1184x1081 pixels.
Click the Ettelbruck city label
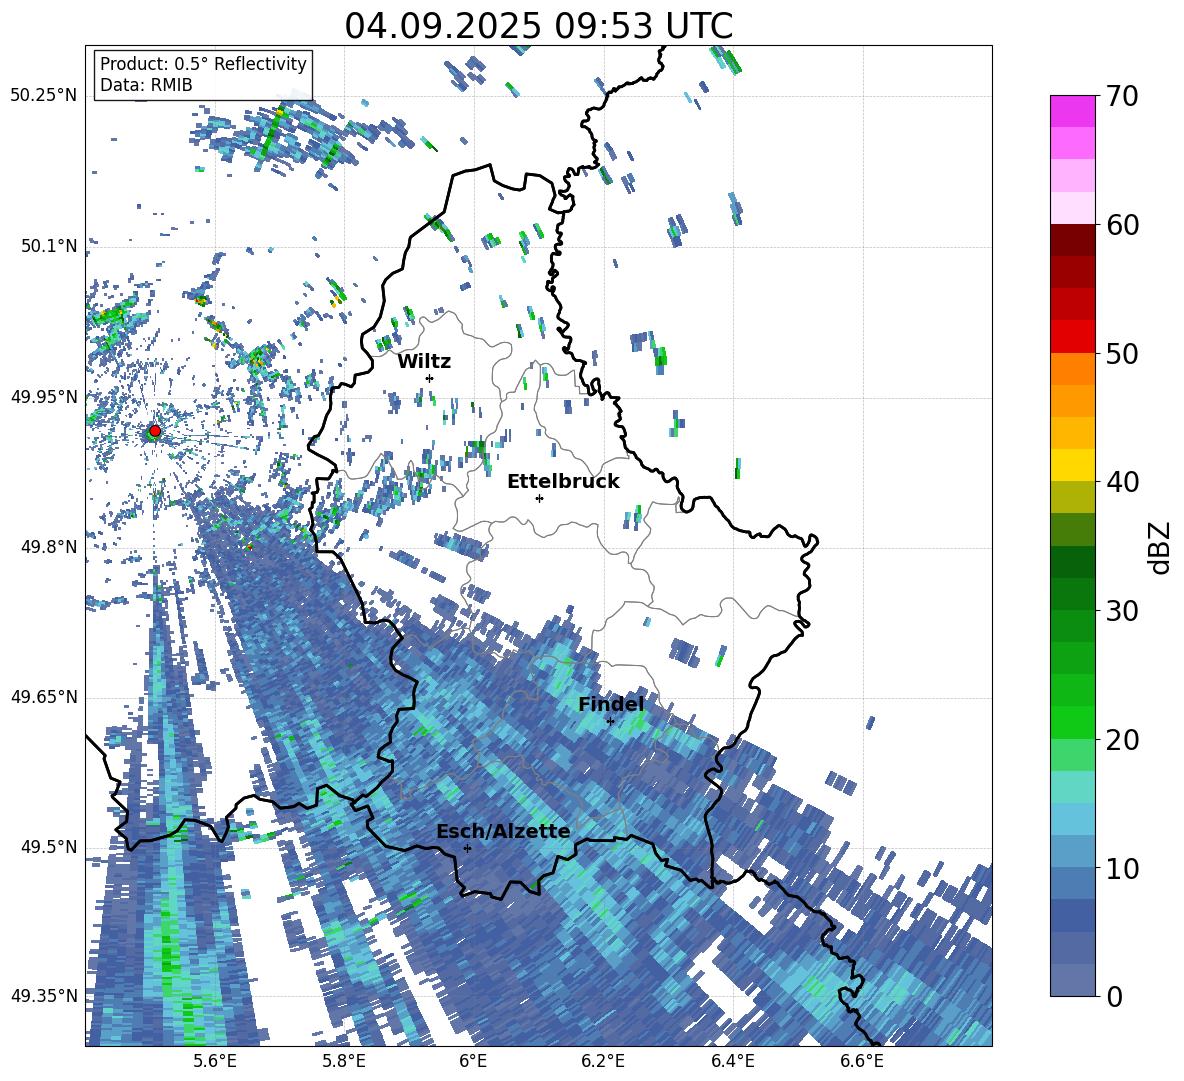(x=563, y=482)
